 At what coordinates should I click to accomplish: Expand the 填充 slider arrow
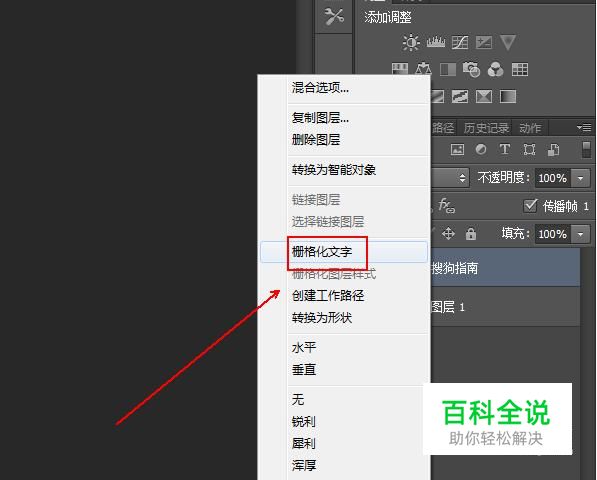click(581, 234)
